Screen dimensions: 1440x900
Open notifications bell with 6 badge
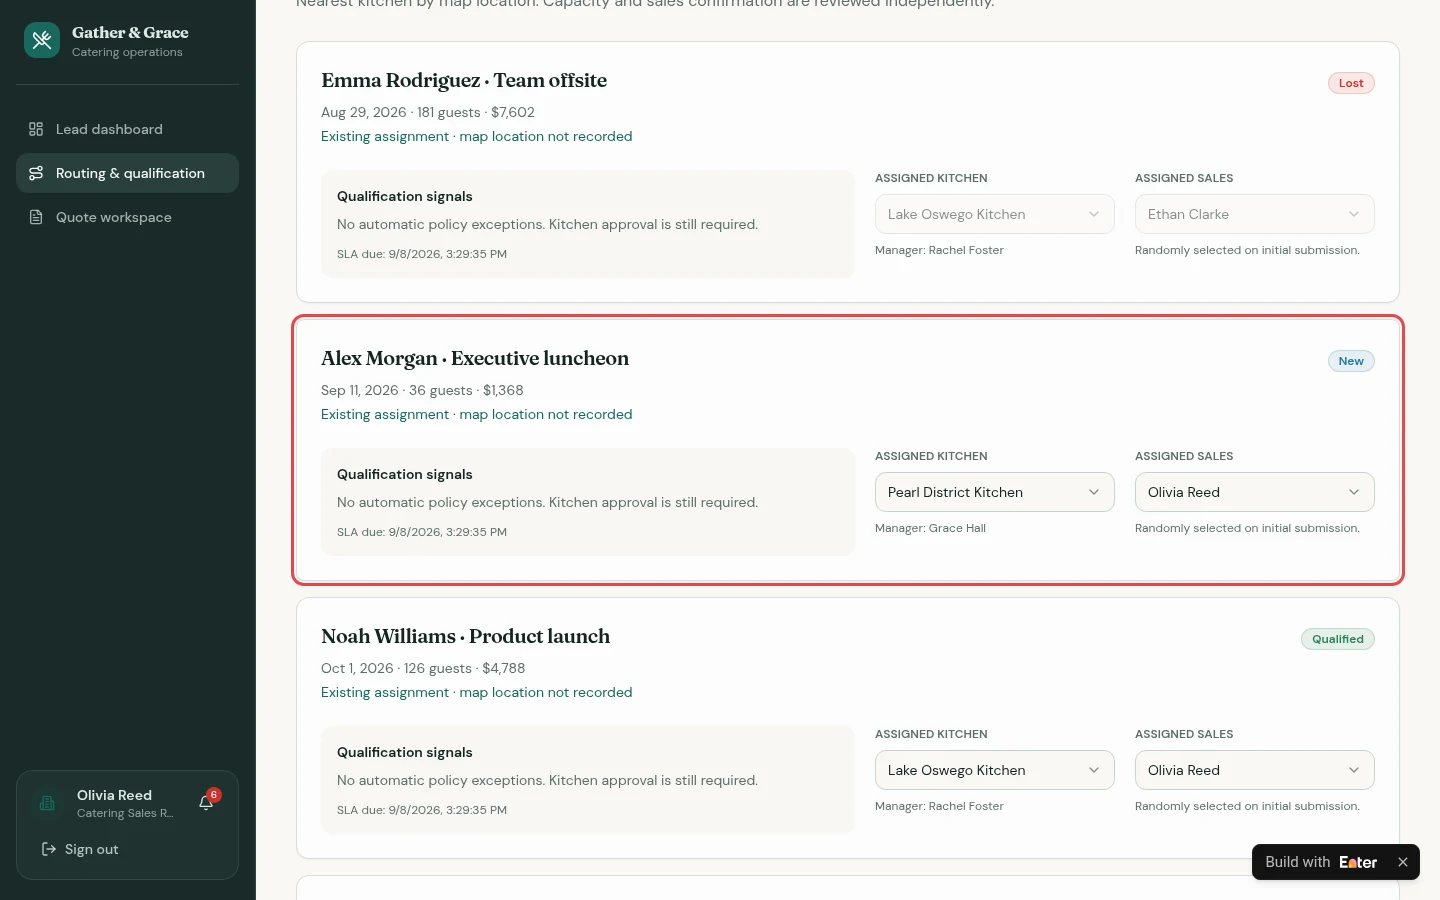coord(207,802)
